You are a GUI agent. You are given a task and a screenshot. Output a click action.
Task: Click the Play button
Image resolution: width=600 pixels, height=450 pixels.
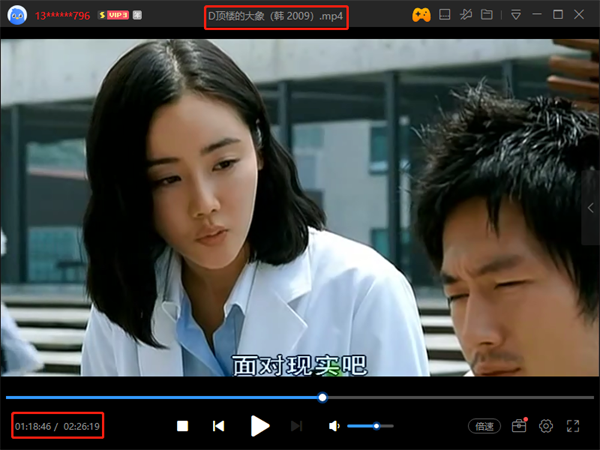(x=260, y=426)
